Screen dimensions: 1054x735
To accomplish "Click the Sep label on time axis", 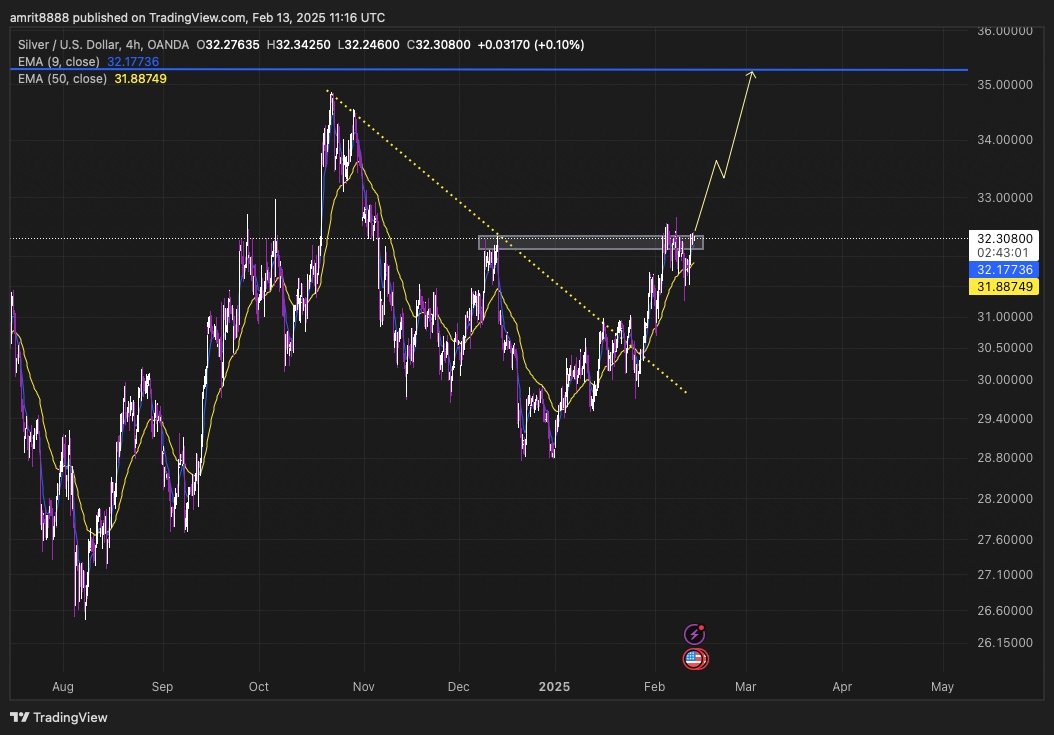I will (x=162, y=687).
